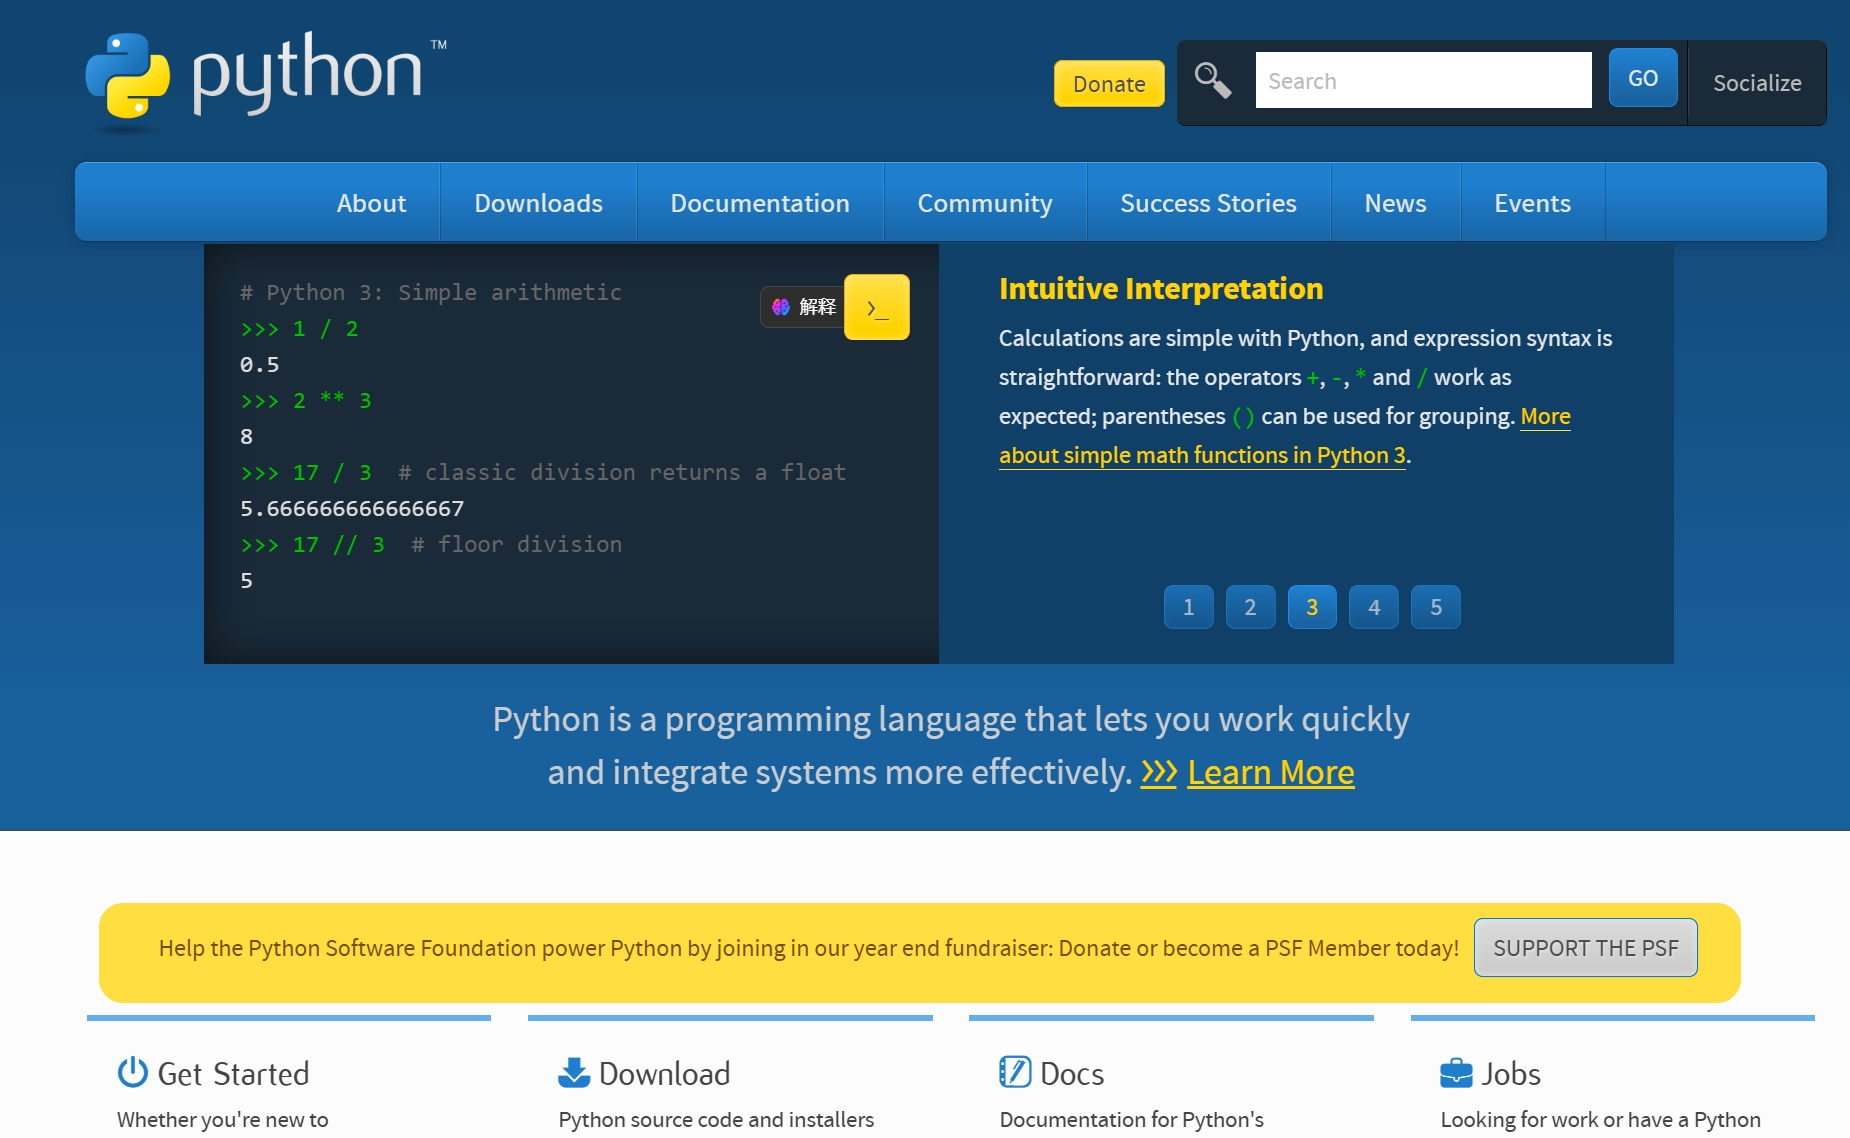Click the 'Documentation for Python's' text
1850x1138 pixels.
pyautogui.click(x=1132, y=1119)
